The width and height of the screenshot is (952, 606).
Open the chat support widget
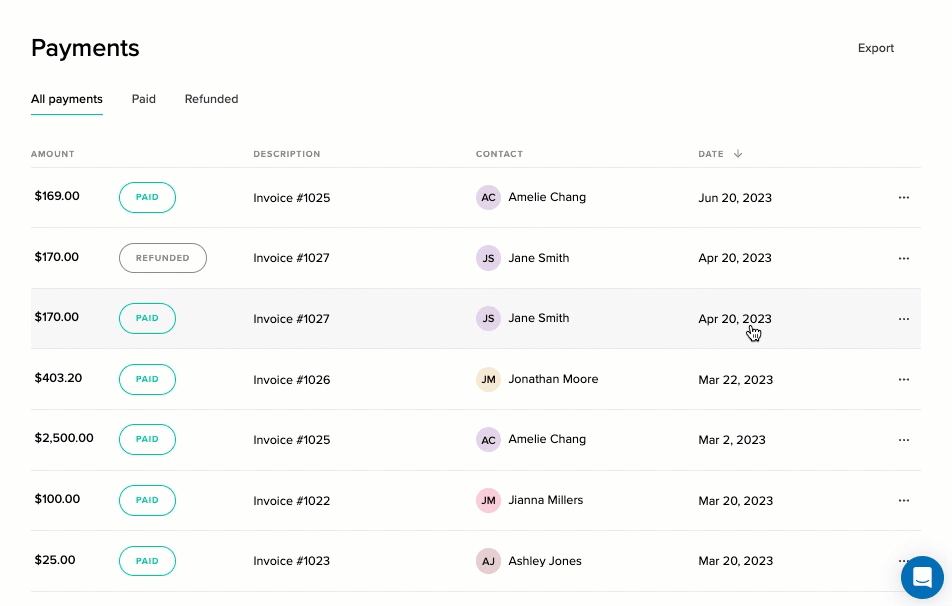[x=922, y=577]
